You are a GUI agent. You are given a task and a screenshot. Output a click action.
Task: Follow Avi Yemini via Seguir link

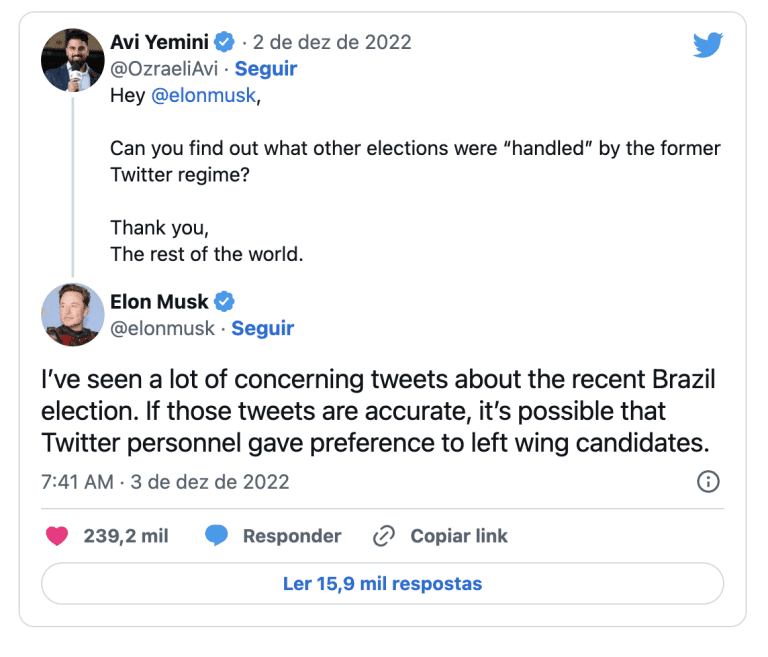(266, 69)
